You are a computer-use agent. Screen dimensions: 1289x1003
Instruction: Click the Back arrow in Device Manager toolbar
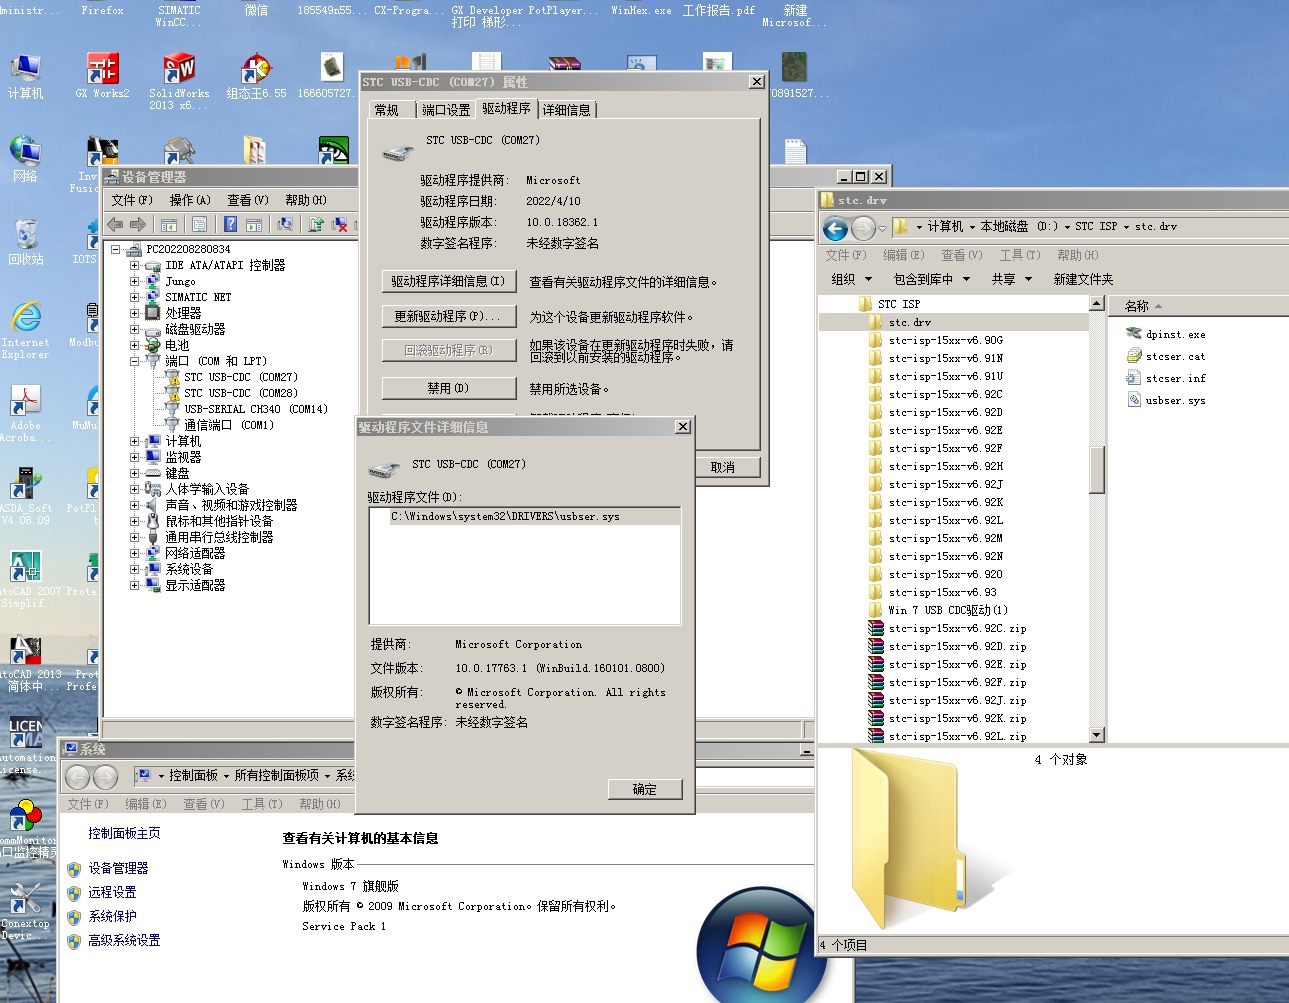point(116,224)
